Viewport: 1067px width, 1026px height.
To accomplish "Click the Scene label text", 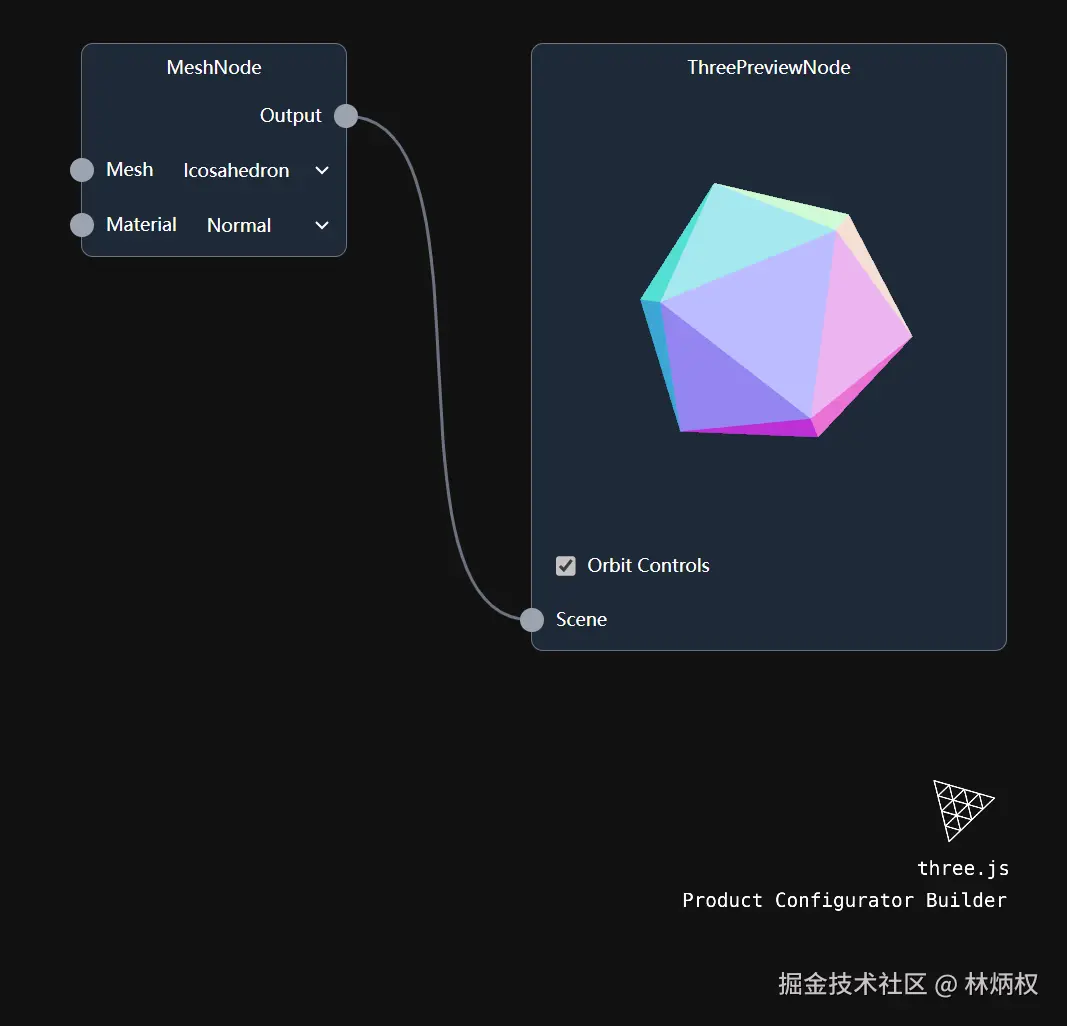I will click(x=581, y=619).
